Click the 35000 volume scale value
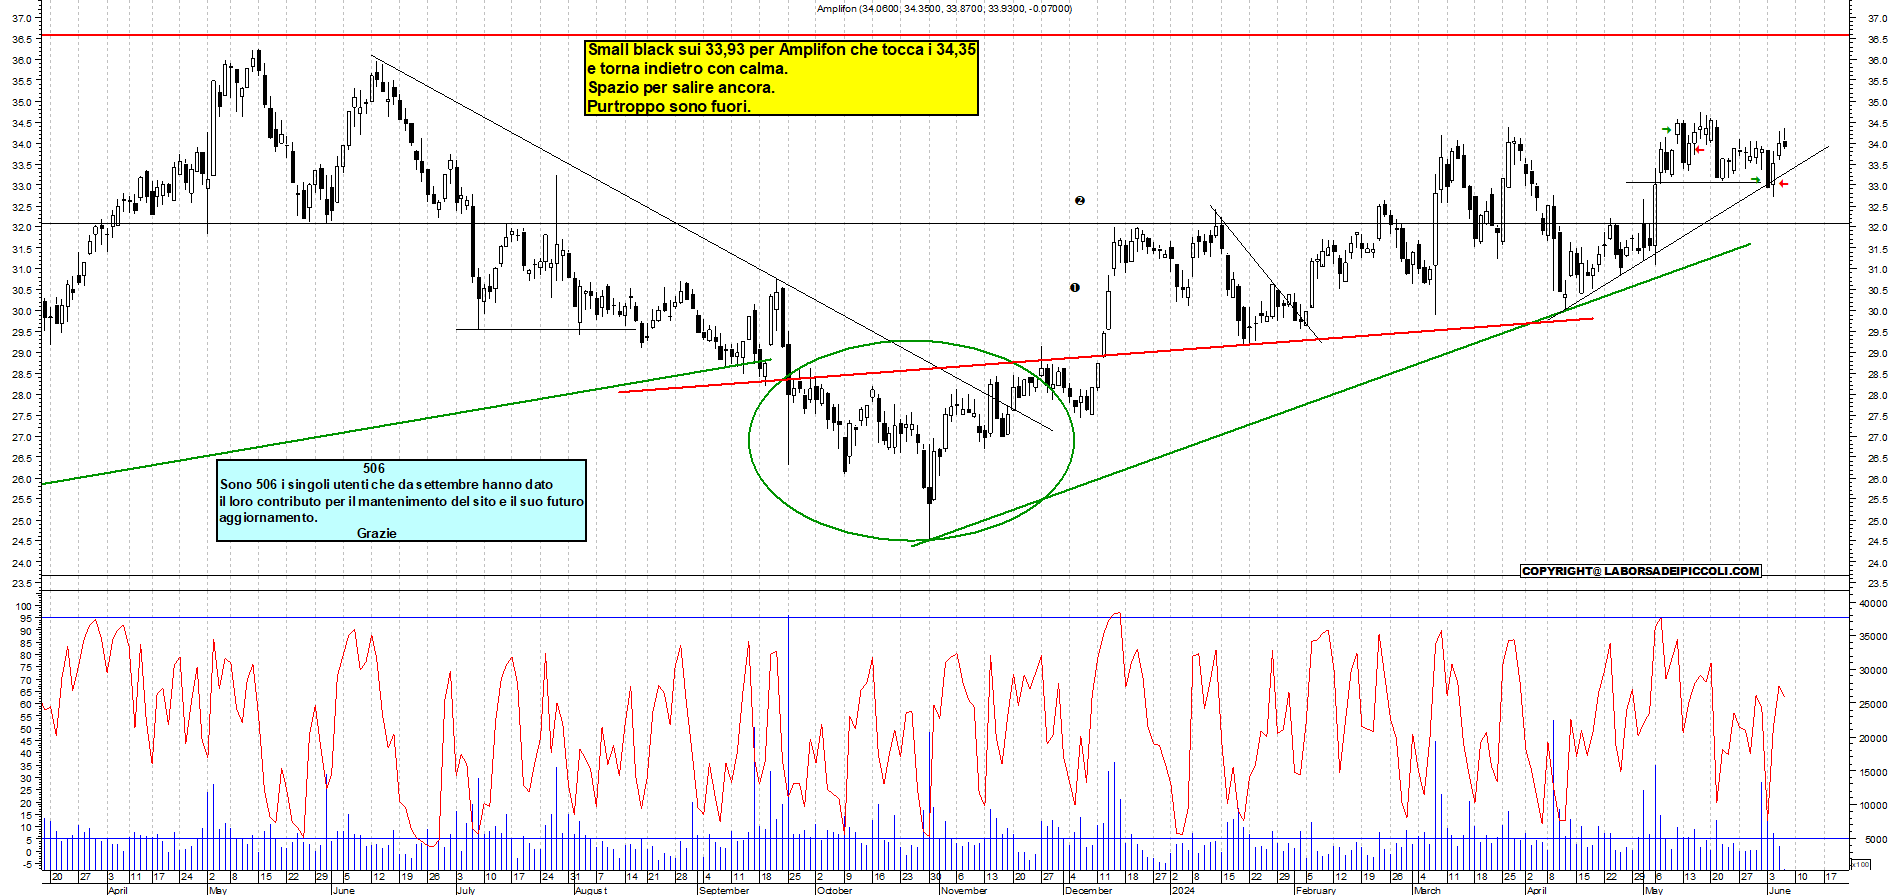The width and height of the screenshot is (1890, 895). (x=1872, y=637)
